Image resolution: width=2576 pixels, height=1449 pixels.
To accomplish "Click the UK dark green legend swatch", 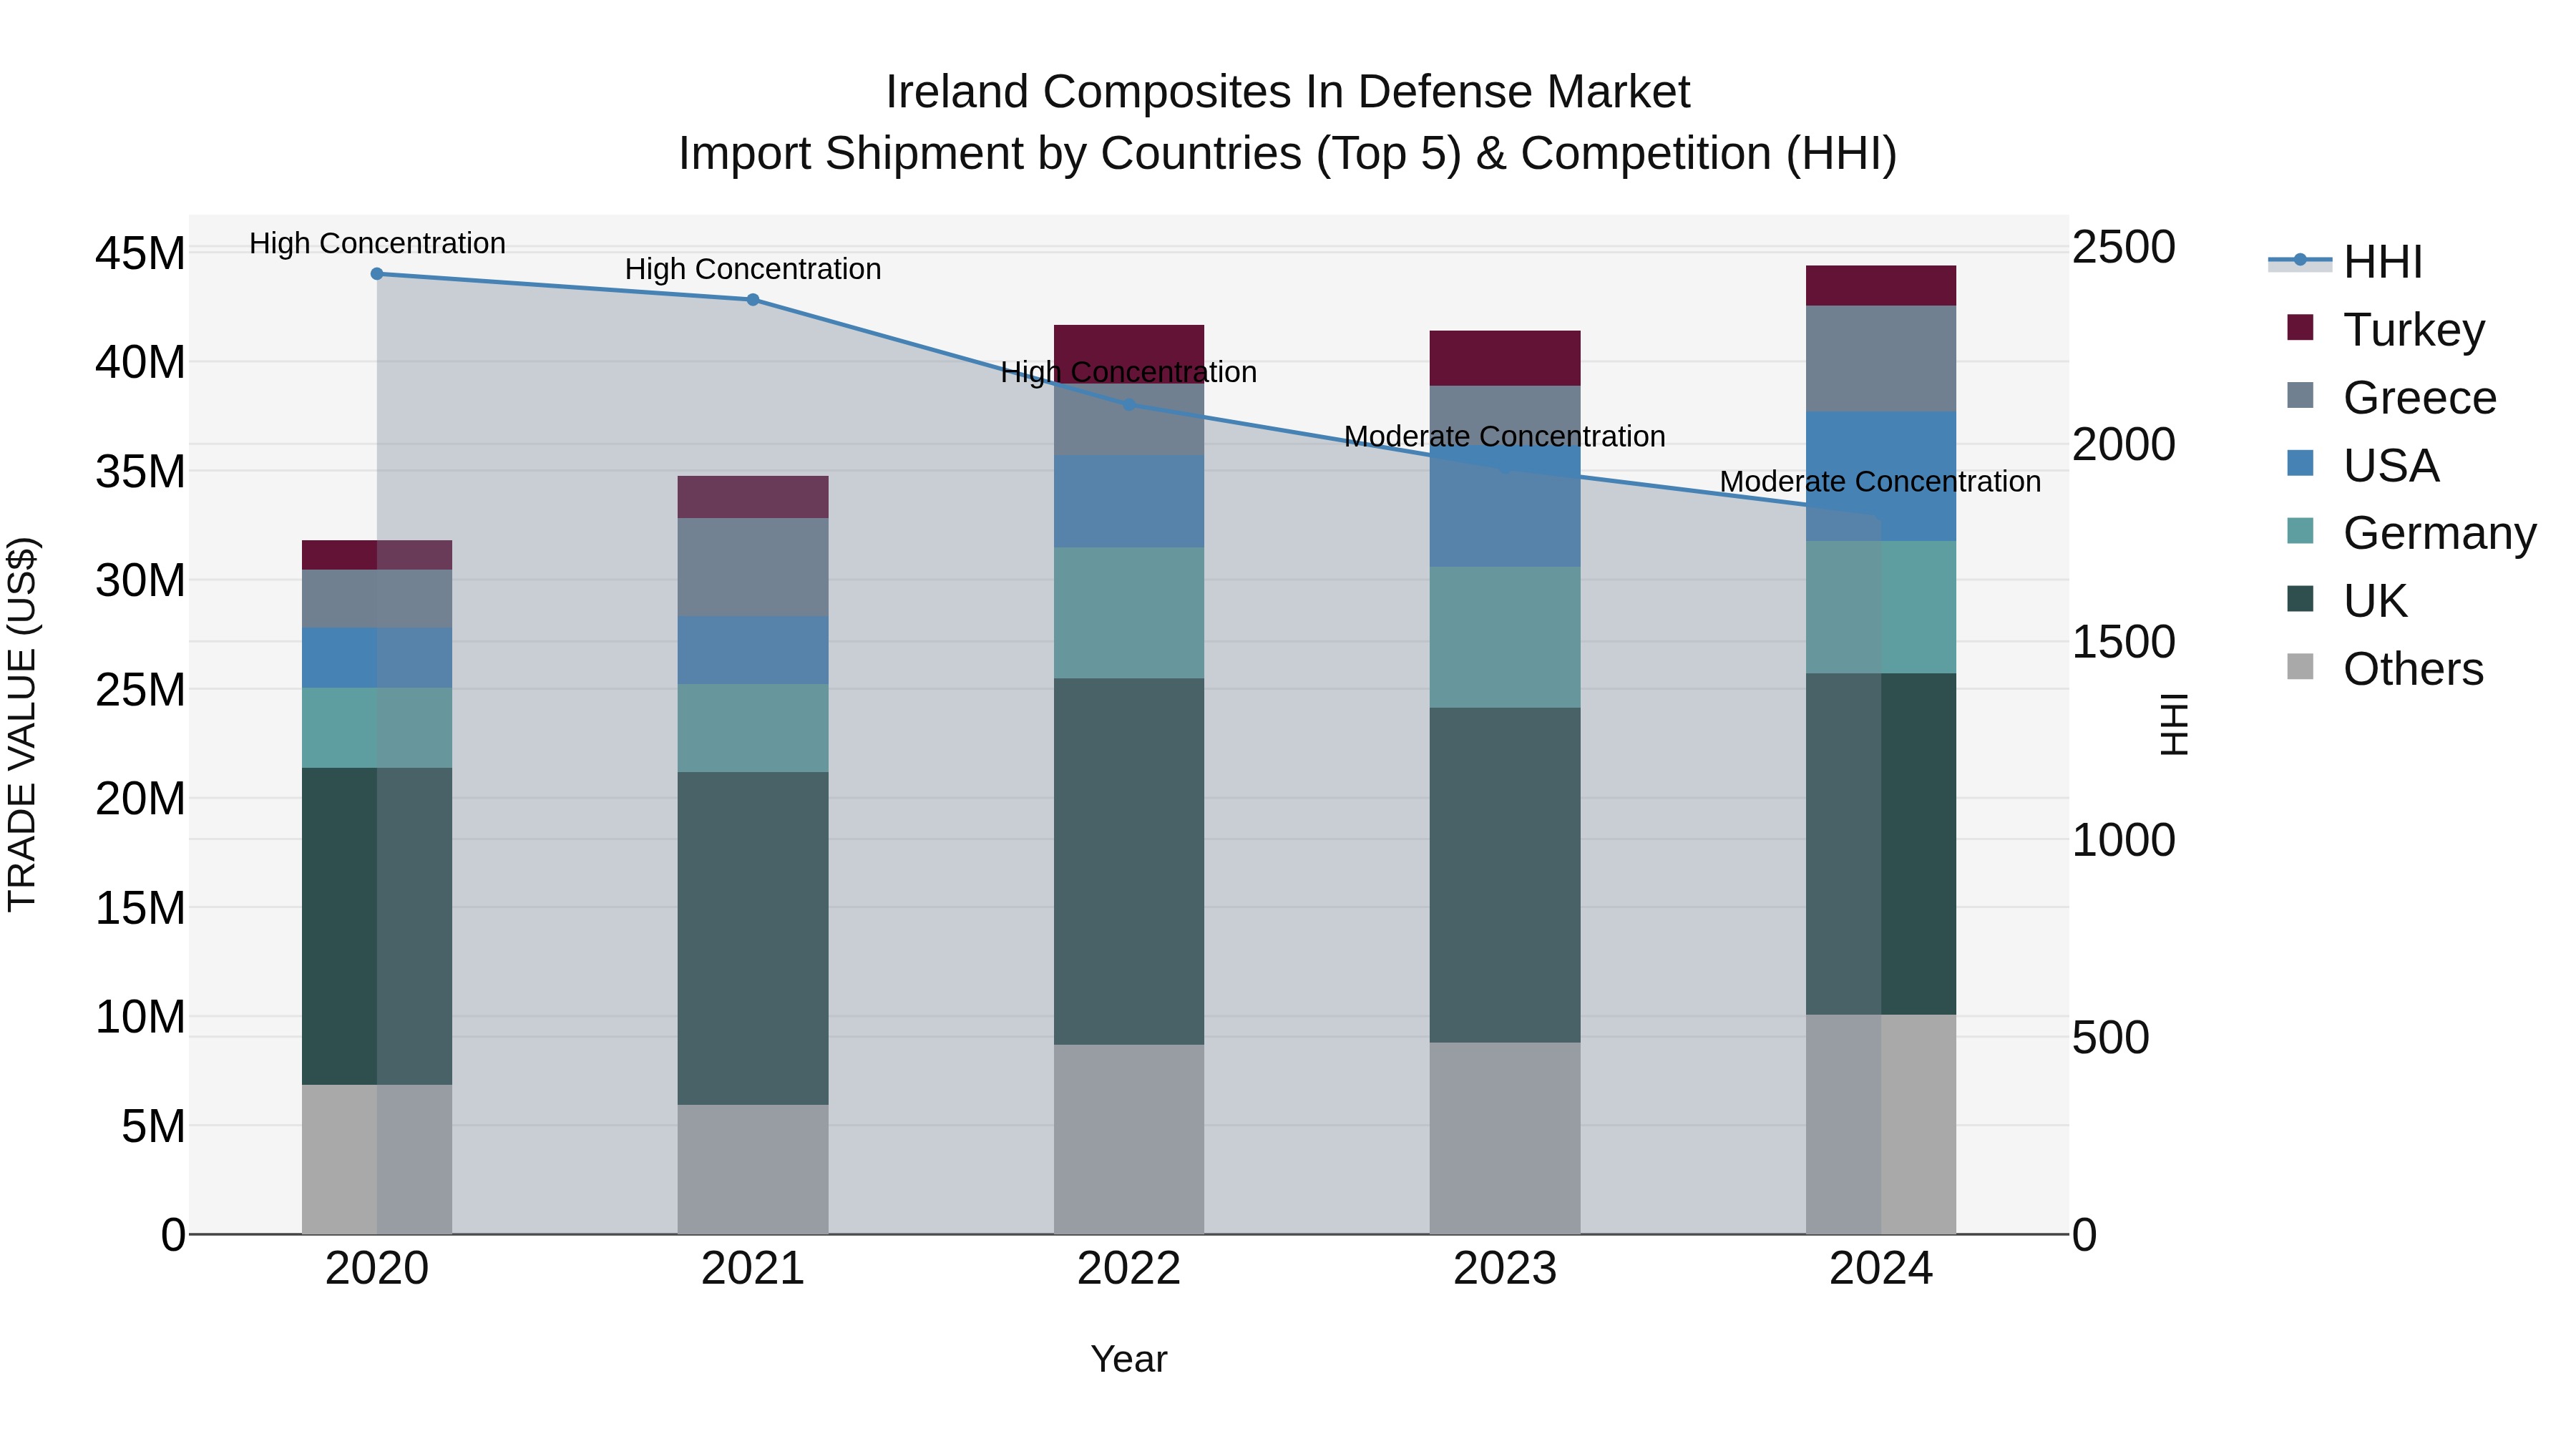I will 2300,598.
